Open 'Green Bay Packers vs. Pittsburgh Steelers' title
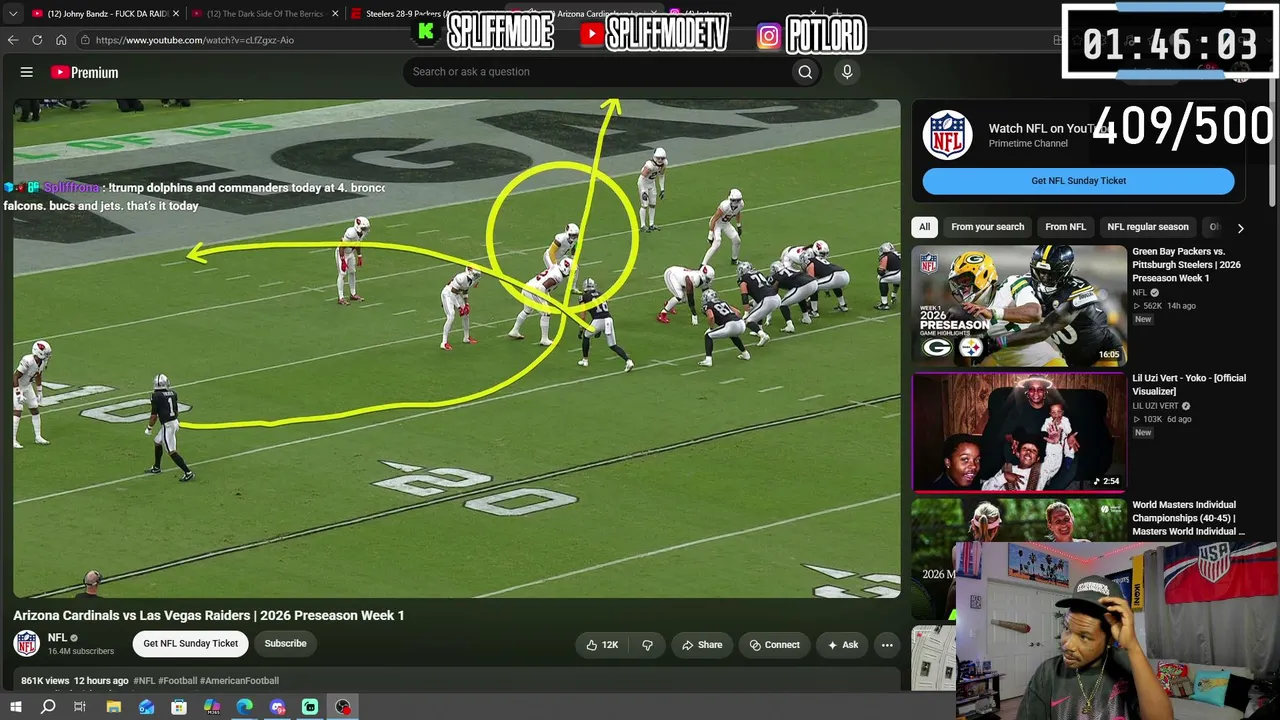1280x720 pixels. (1189, 265)
